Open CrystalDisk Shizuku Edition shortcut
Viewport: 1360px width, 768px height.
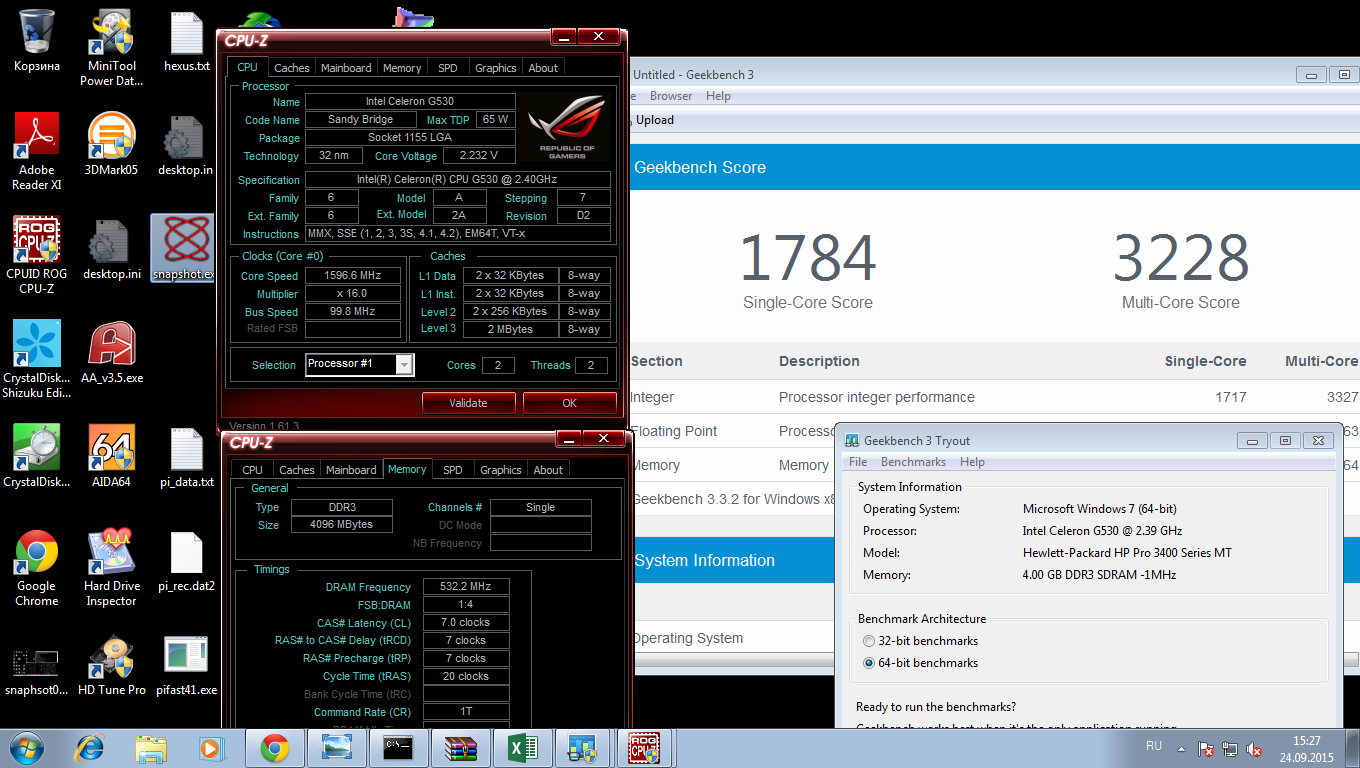(36, 359)
